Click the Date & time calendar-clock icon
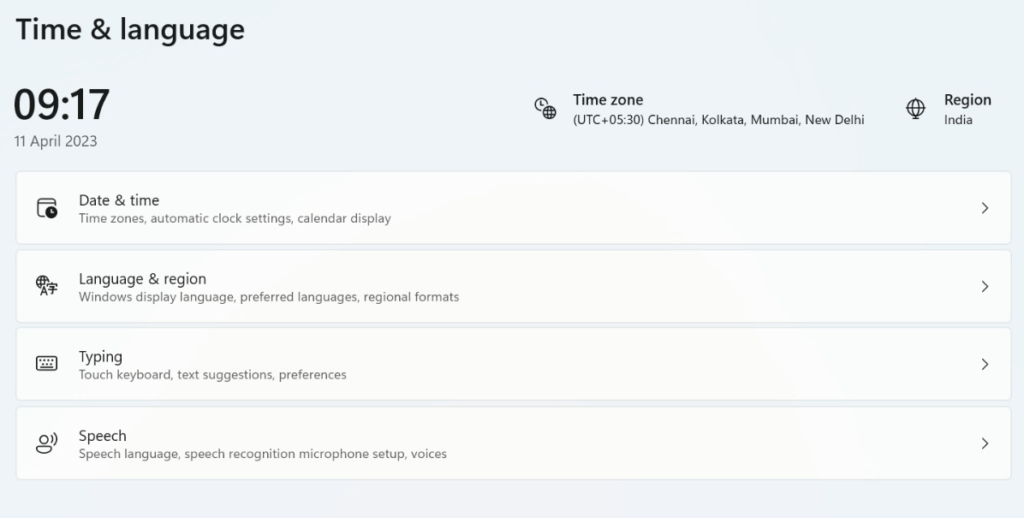 click(x=47, y=208)
